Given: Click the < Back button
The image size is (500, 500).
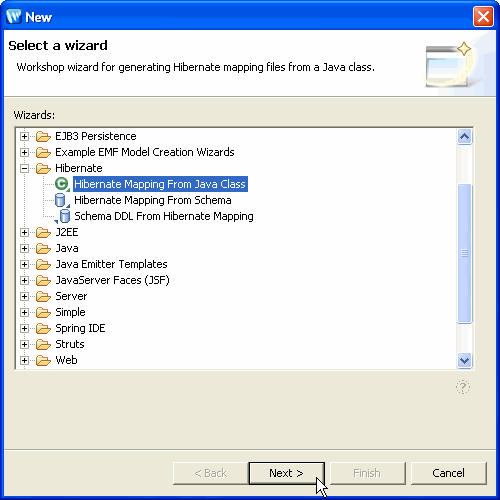Looking at the screenshot, I should click(211, 473).
